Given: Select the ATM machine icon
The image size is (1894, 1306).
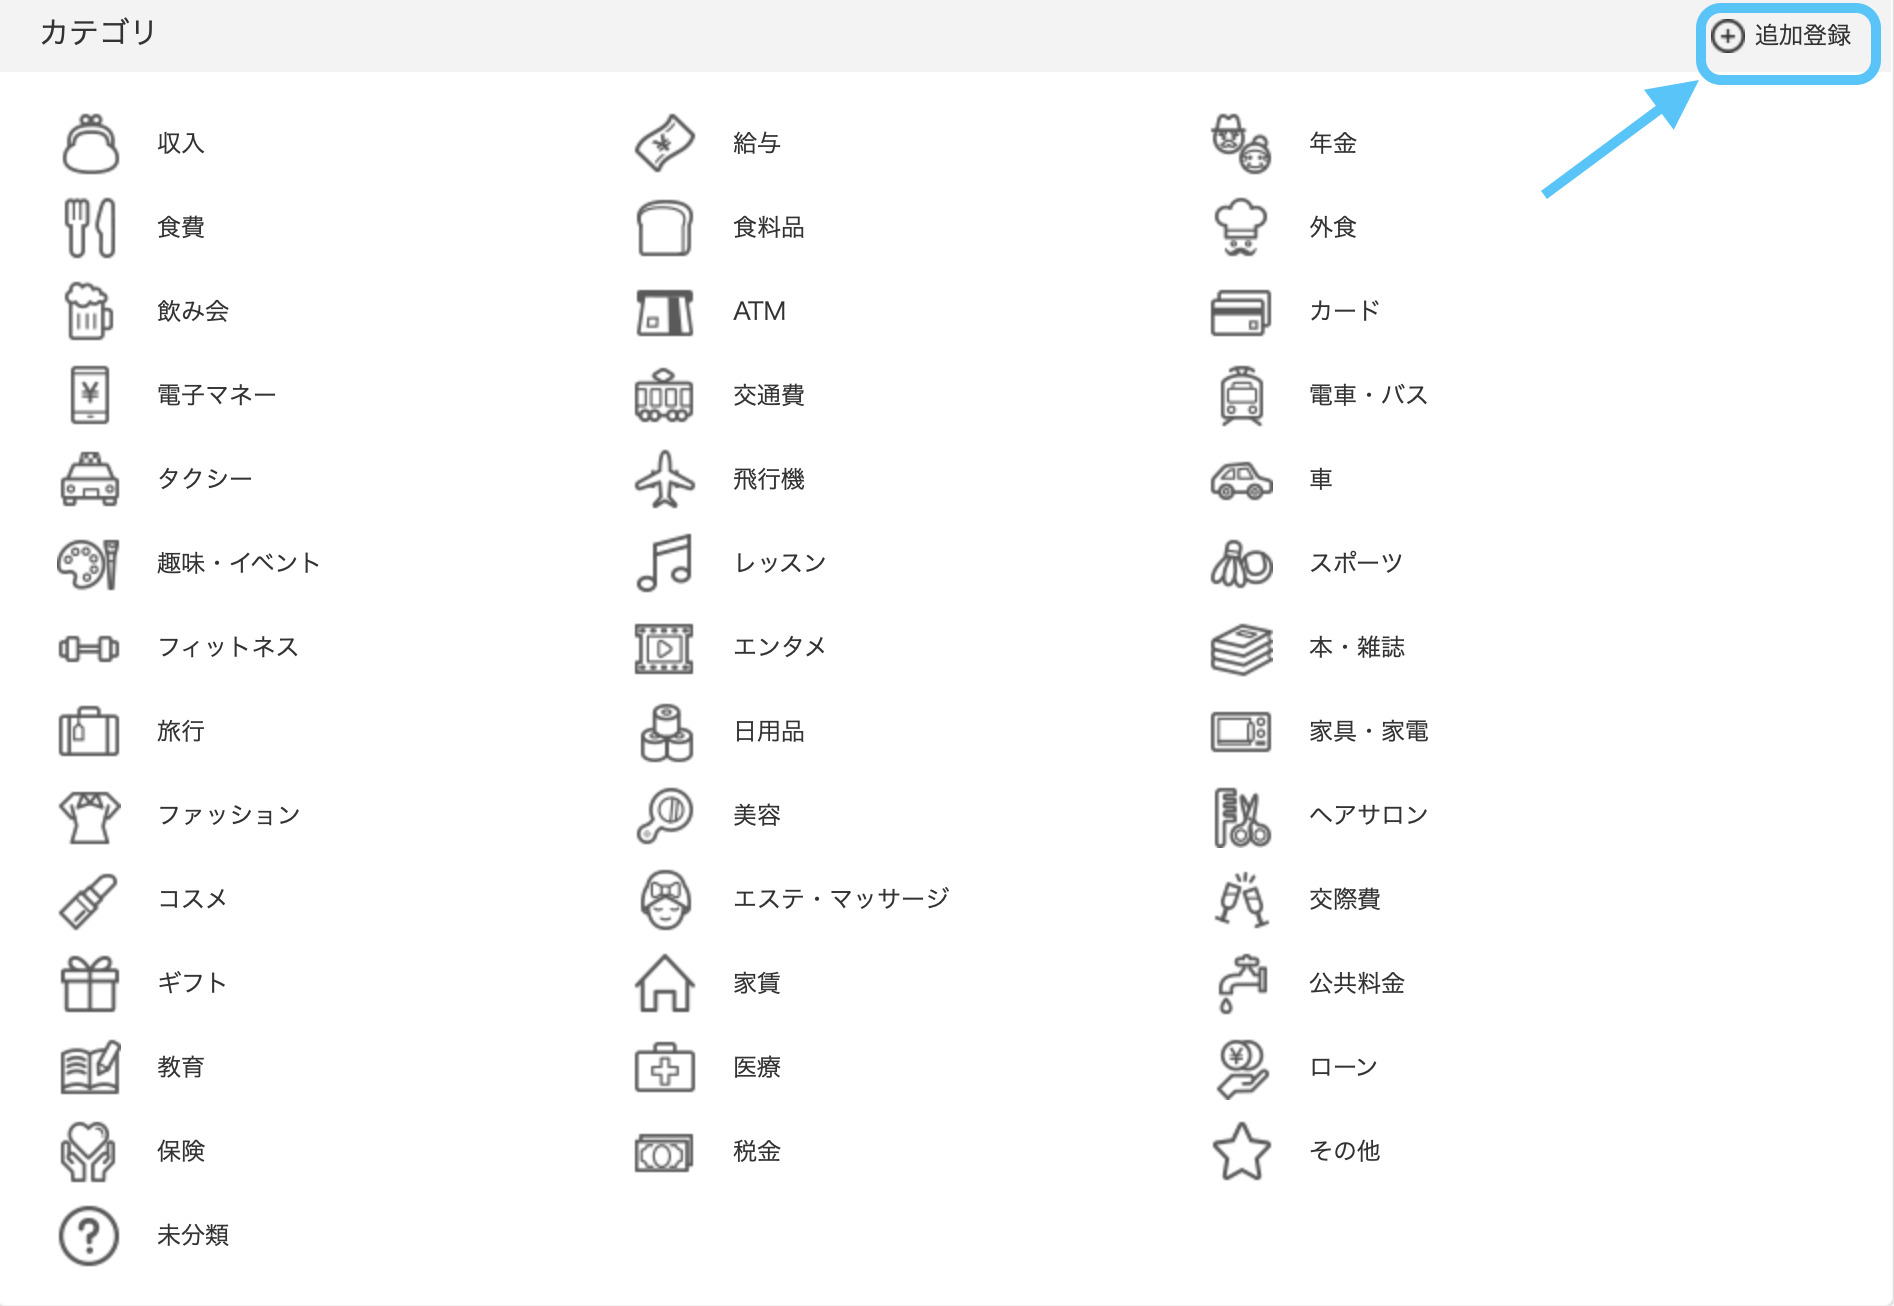Looking at the screenshot, I should (x=665, y=312).
